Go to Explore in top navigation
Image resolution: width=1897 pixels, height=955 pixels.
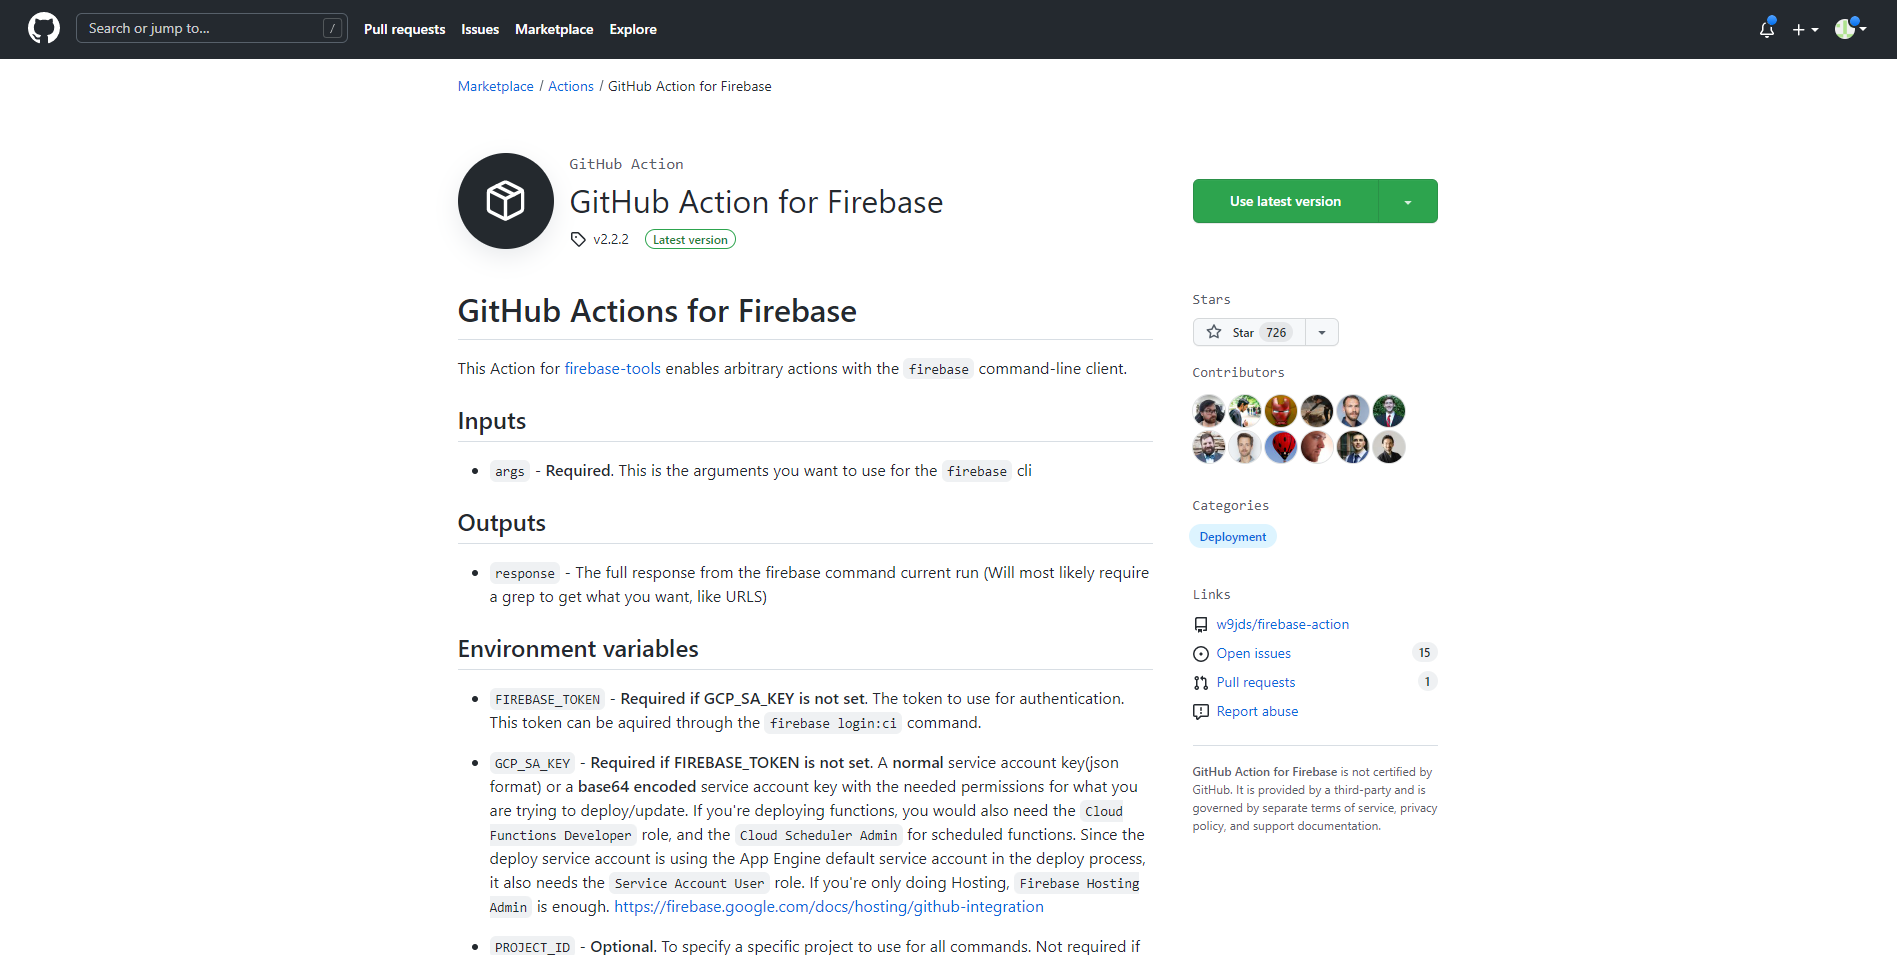click(633, 29)
